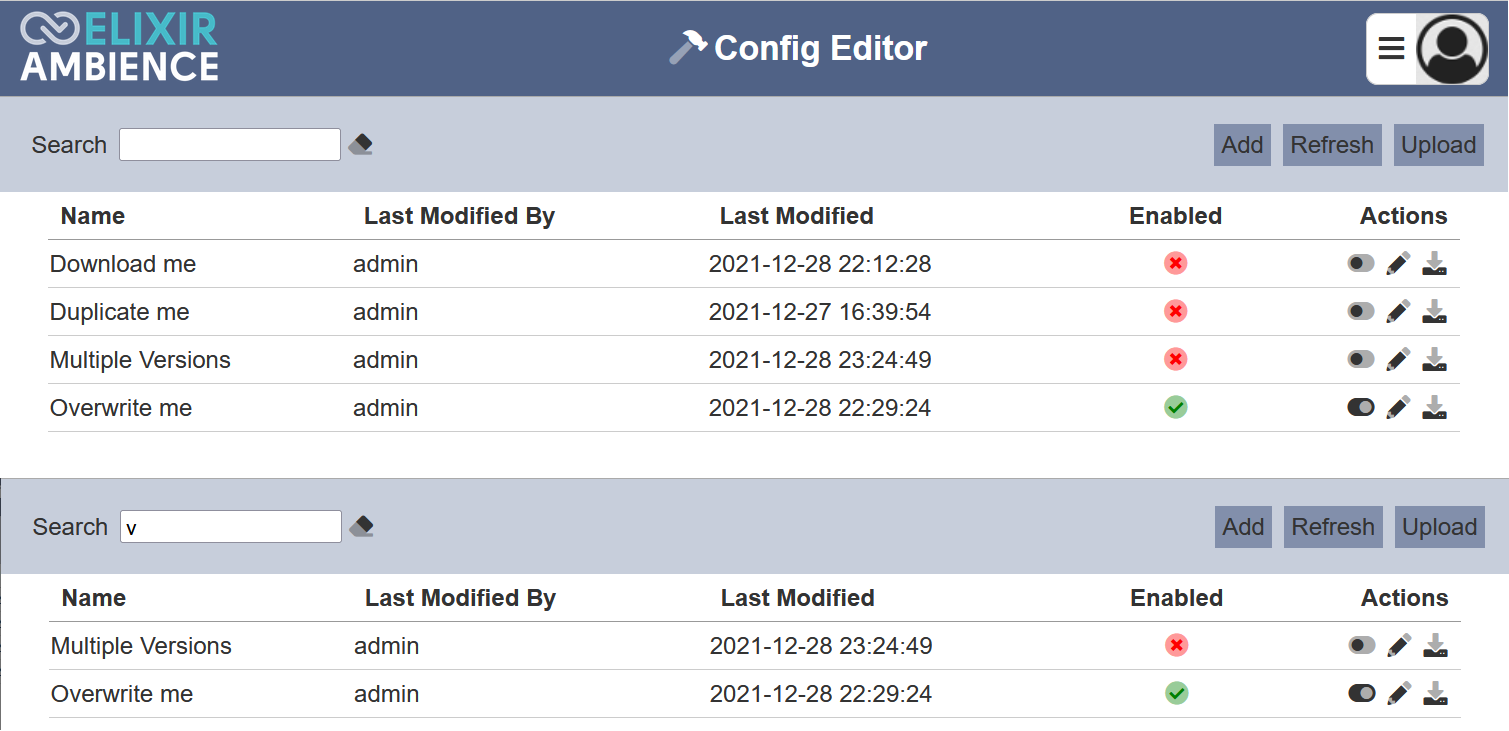Download Overwrite me from the filtered list

tap(1436, 694)
